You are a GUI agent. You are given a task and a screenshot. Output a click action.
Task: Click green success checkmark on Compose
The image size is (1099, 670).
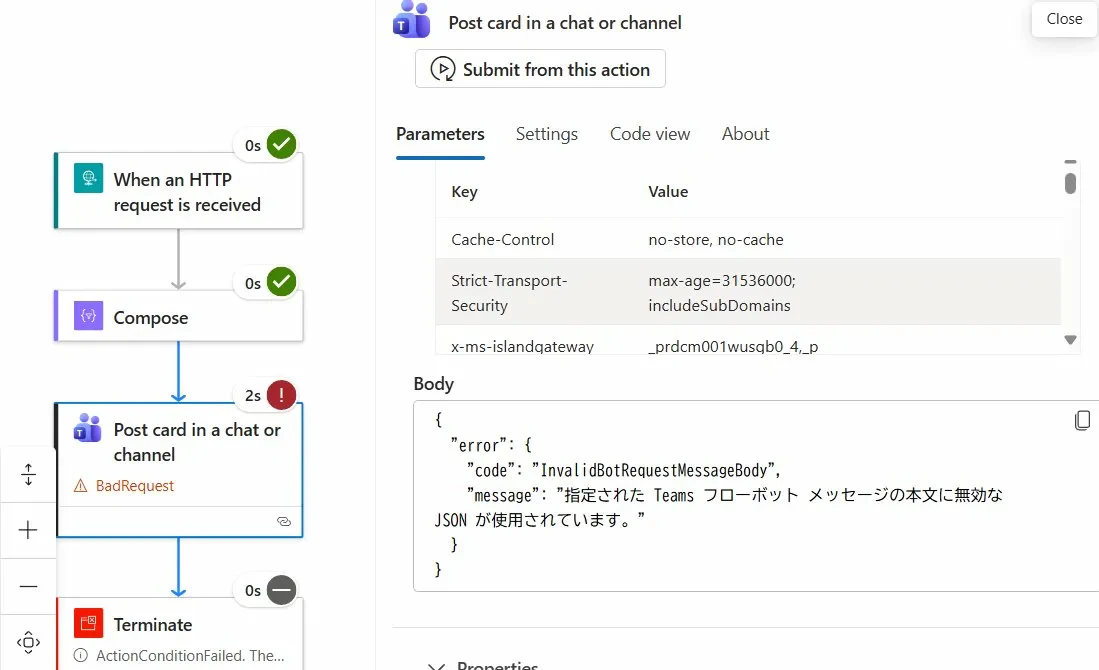pyautogui.click(x=281, y=282)
